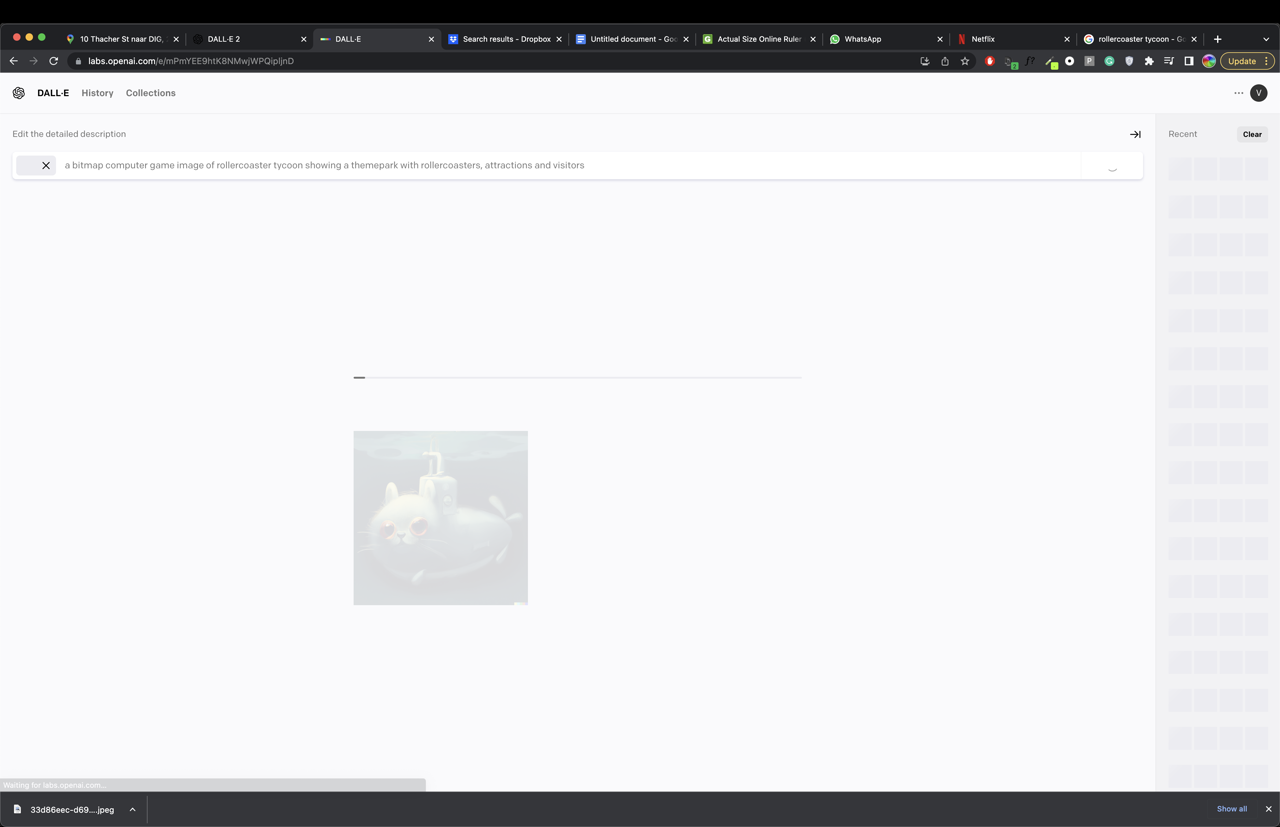Viewport: 1280px width, 827px height.
Task: Click the browser share icon
Action: pos(945,61)
